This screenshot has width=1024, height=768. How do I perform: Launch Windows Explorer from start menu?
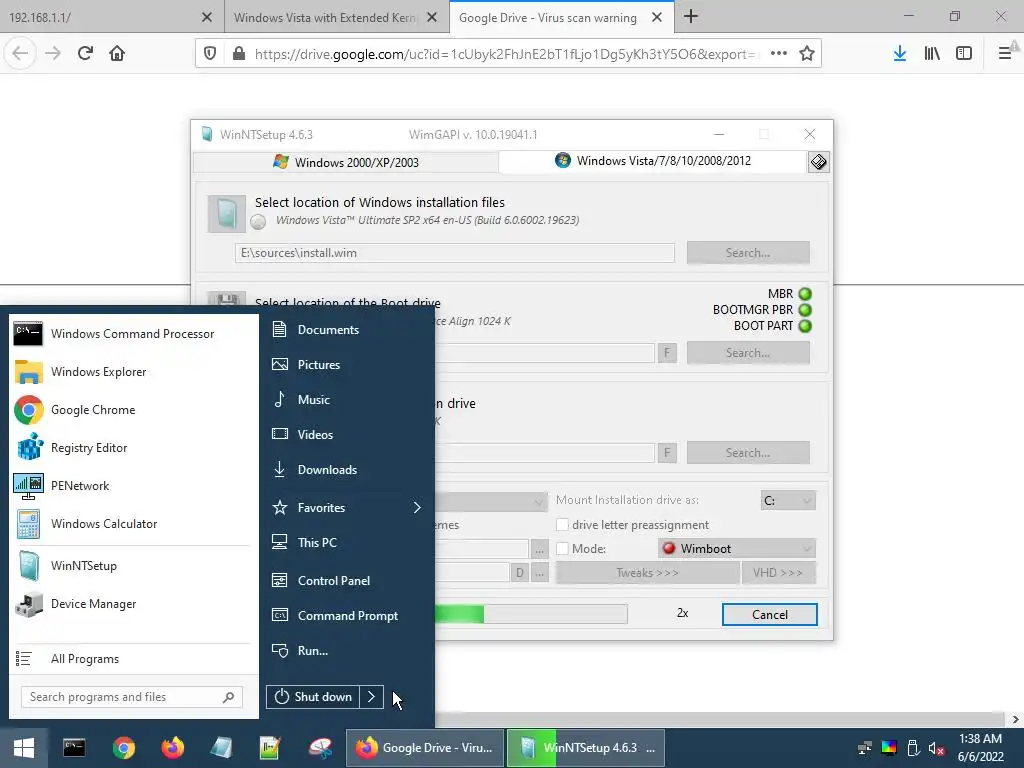(131, 372)
